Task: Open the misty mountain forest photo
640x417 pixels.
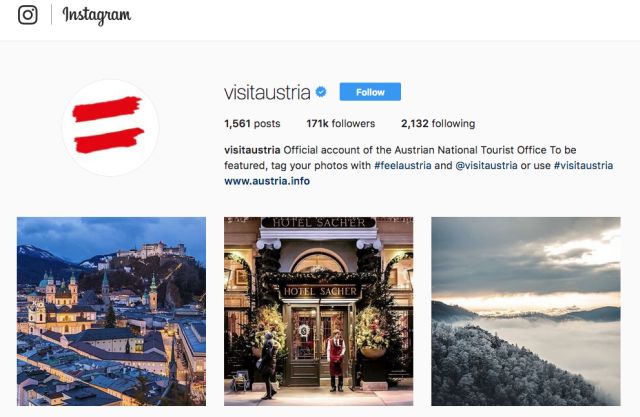Action: (525, 311)
